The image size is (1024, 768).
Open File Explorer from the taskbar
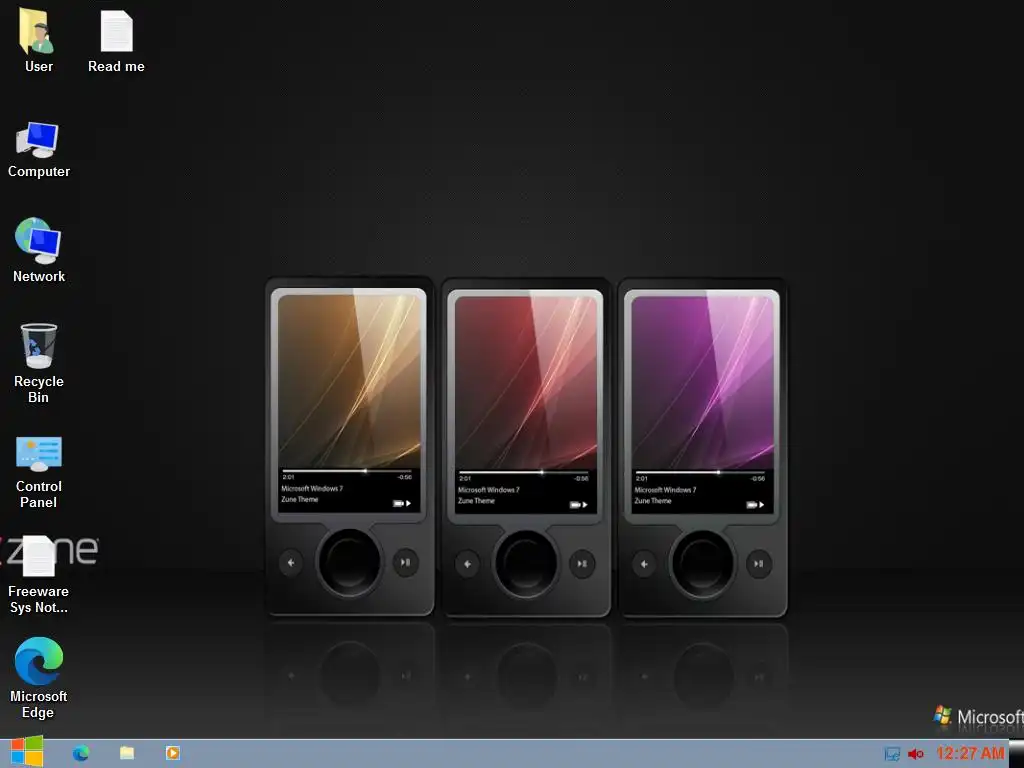click(127, 753)
